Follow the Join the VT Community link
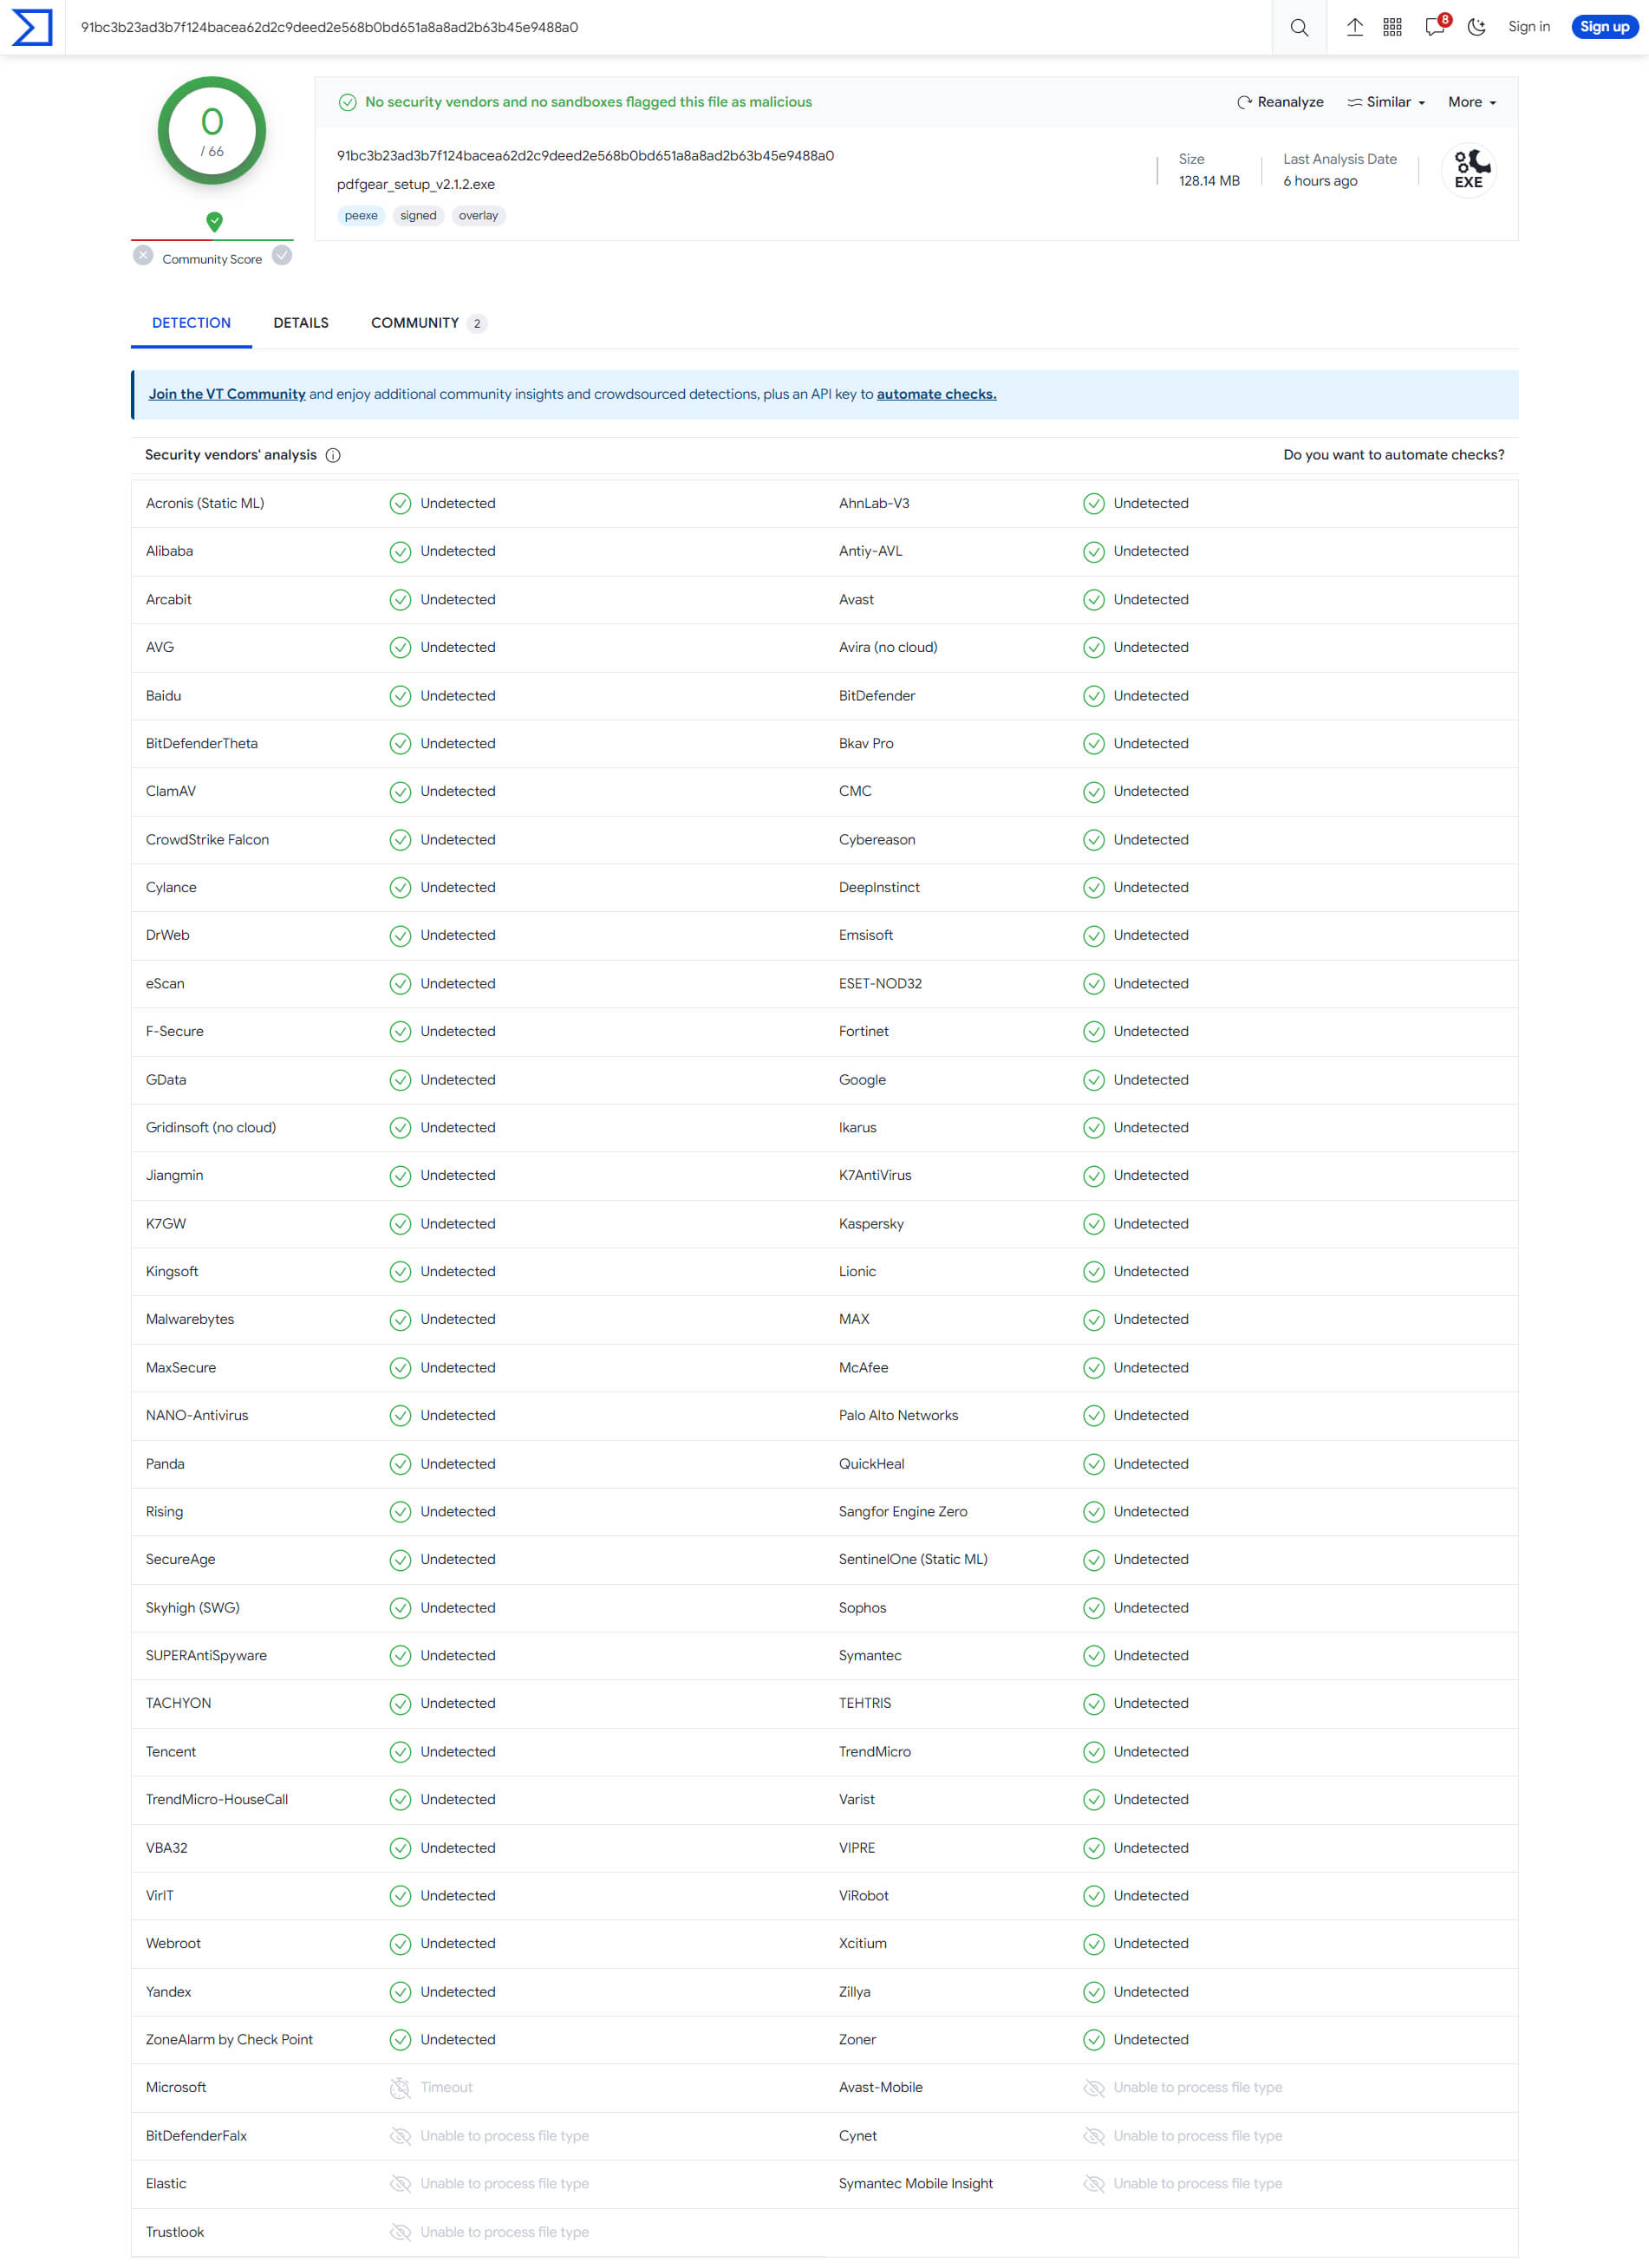 [227, 394]
